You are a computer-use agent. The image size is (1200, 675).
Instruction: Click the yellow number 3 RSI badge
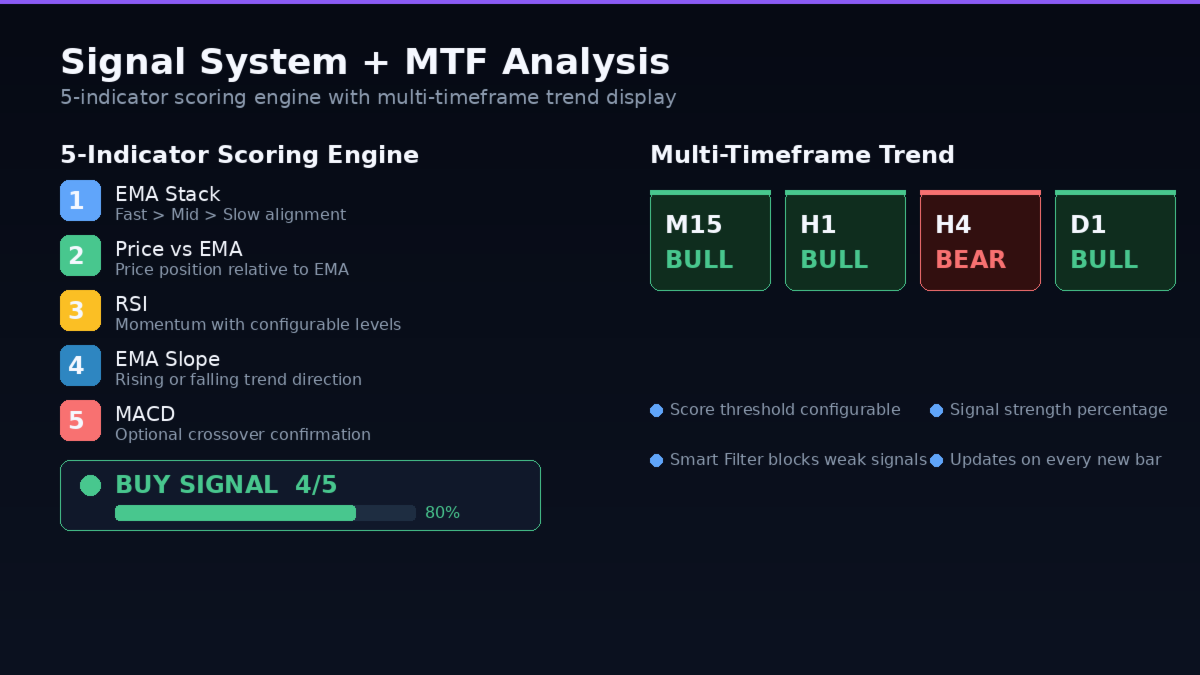click(80, 310)
